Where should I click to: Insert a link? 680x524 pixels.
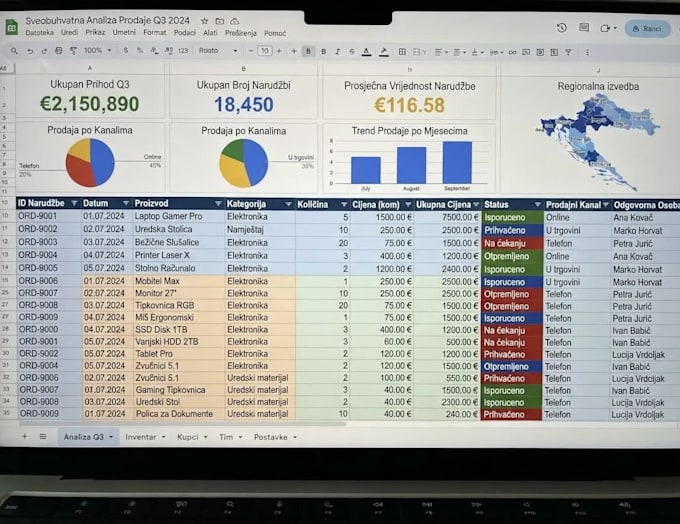(512, 52)
